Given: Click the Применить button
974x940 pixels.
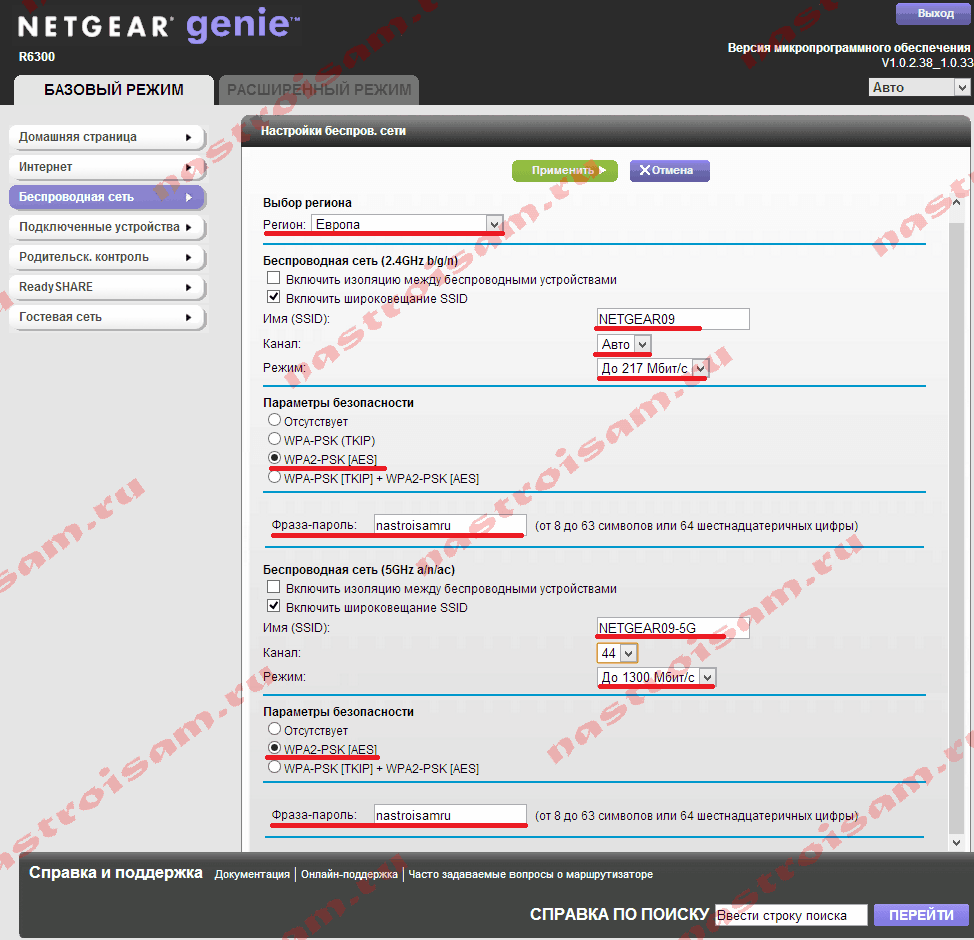Looking at the screenshot, I should (565, 170).
